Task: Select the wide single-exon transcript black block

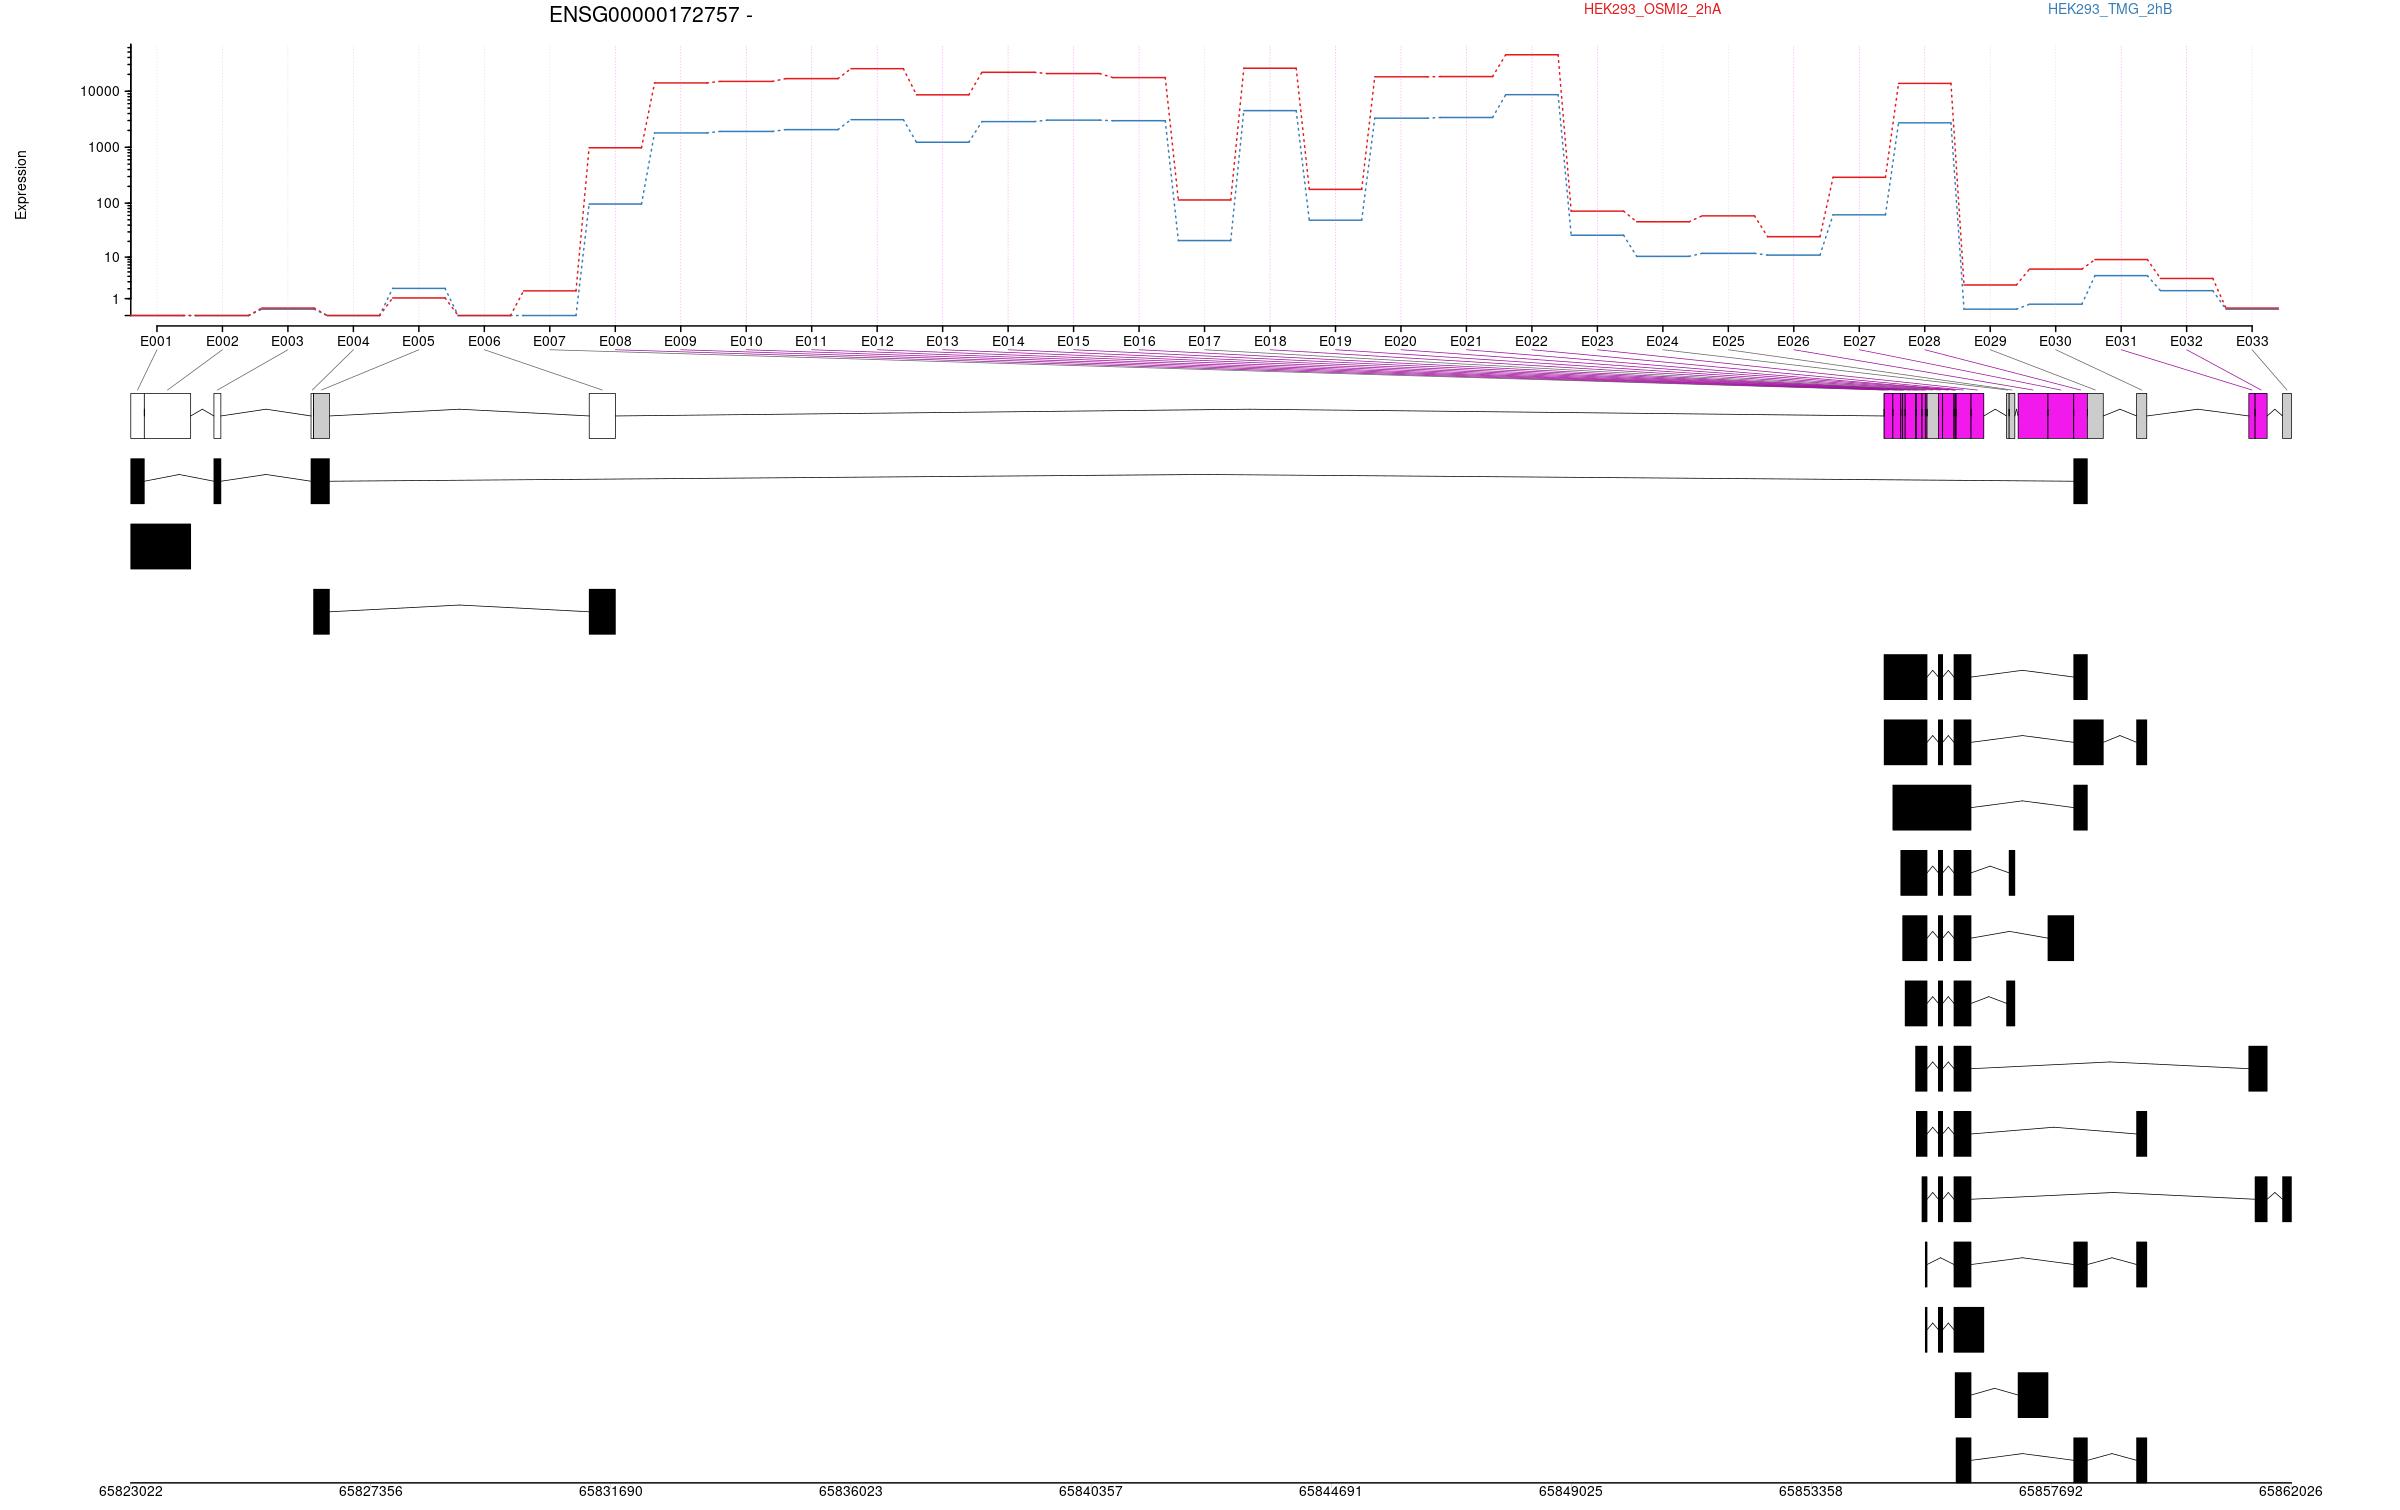Action: click(160, 546)
